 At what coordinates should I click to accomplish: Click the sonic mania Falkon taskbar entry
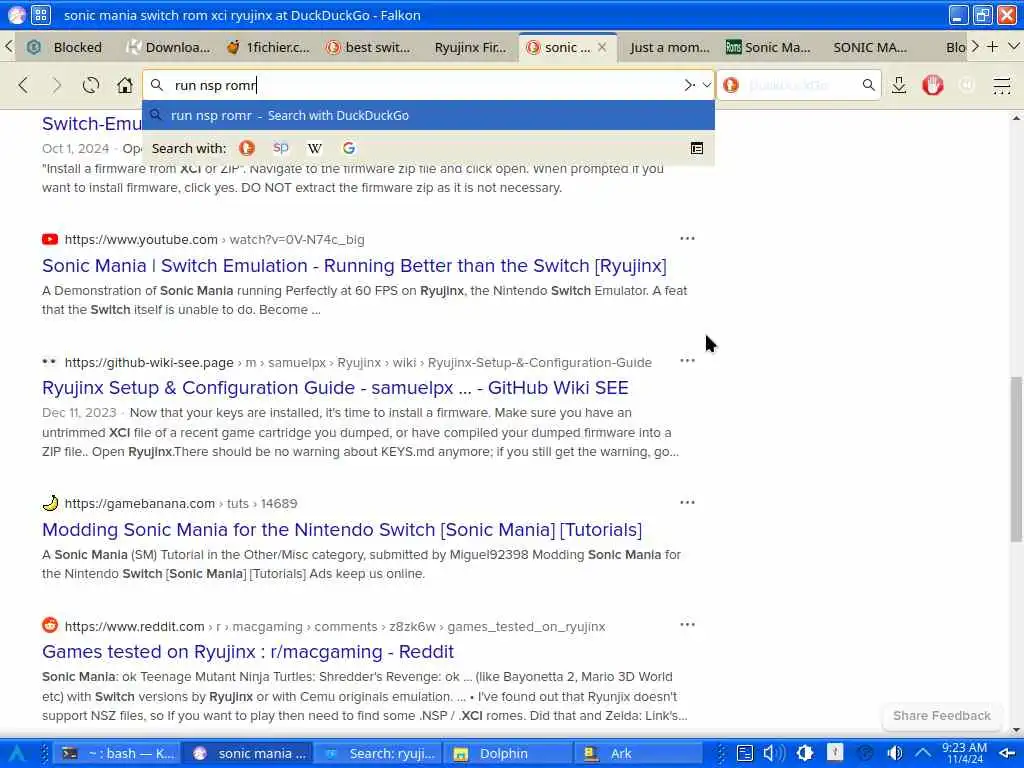coord(248,754)
